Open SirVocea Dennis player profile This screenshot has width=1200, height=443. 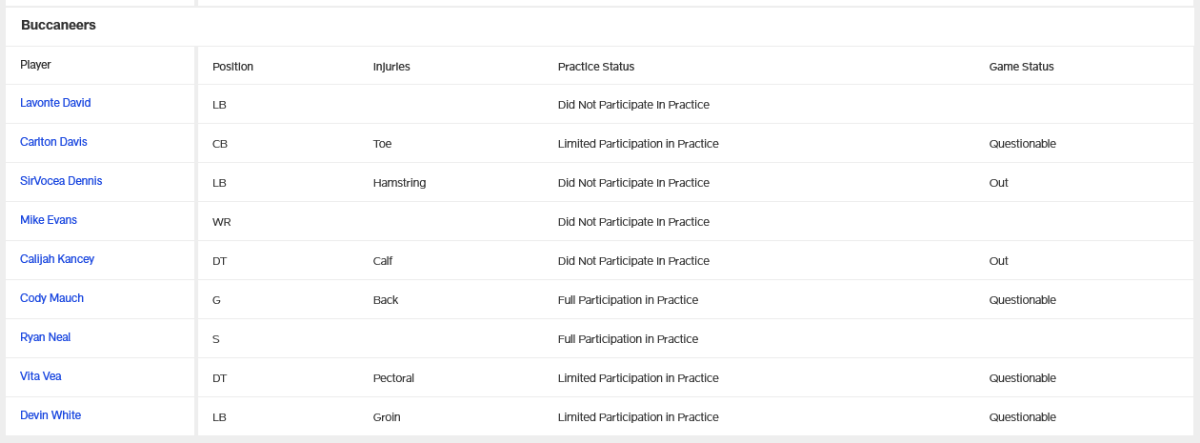(61, 181)
